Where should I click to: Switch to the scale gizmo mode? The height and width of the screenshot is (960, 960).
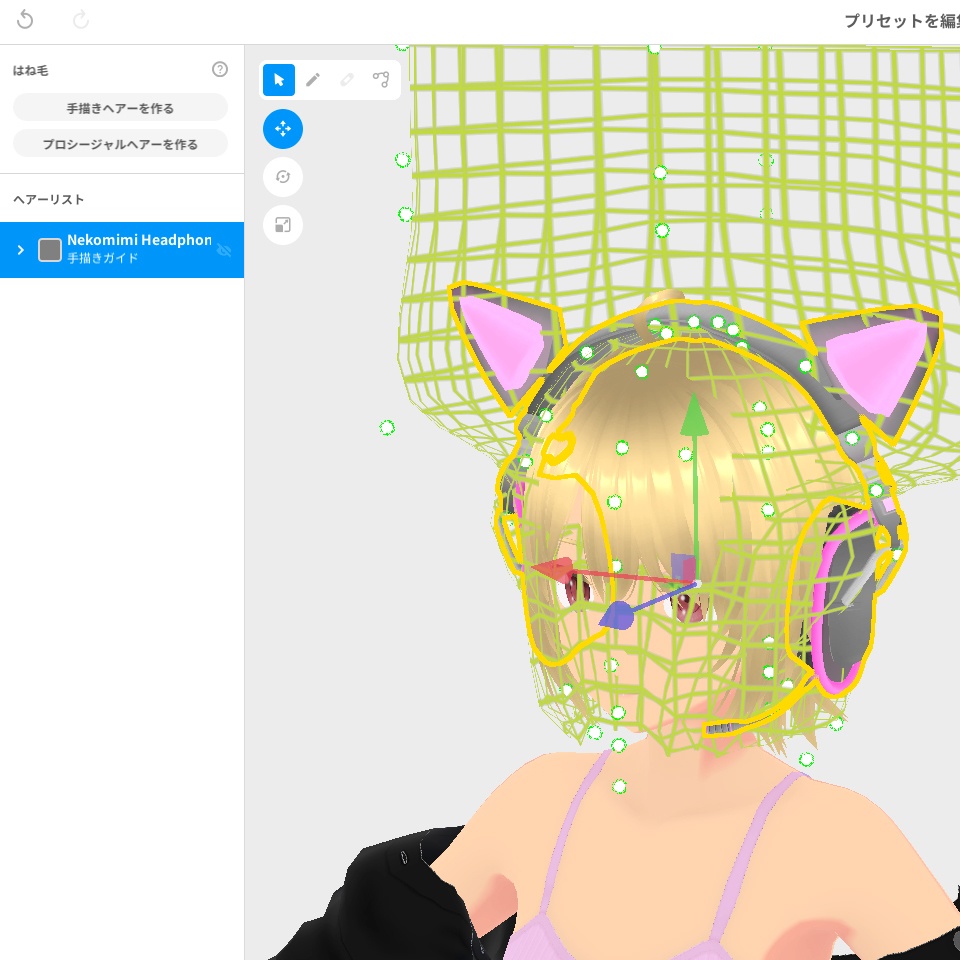coord(283,225)
